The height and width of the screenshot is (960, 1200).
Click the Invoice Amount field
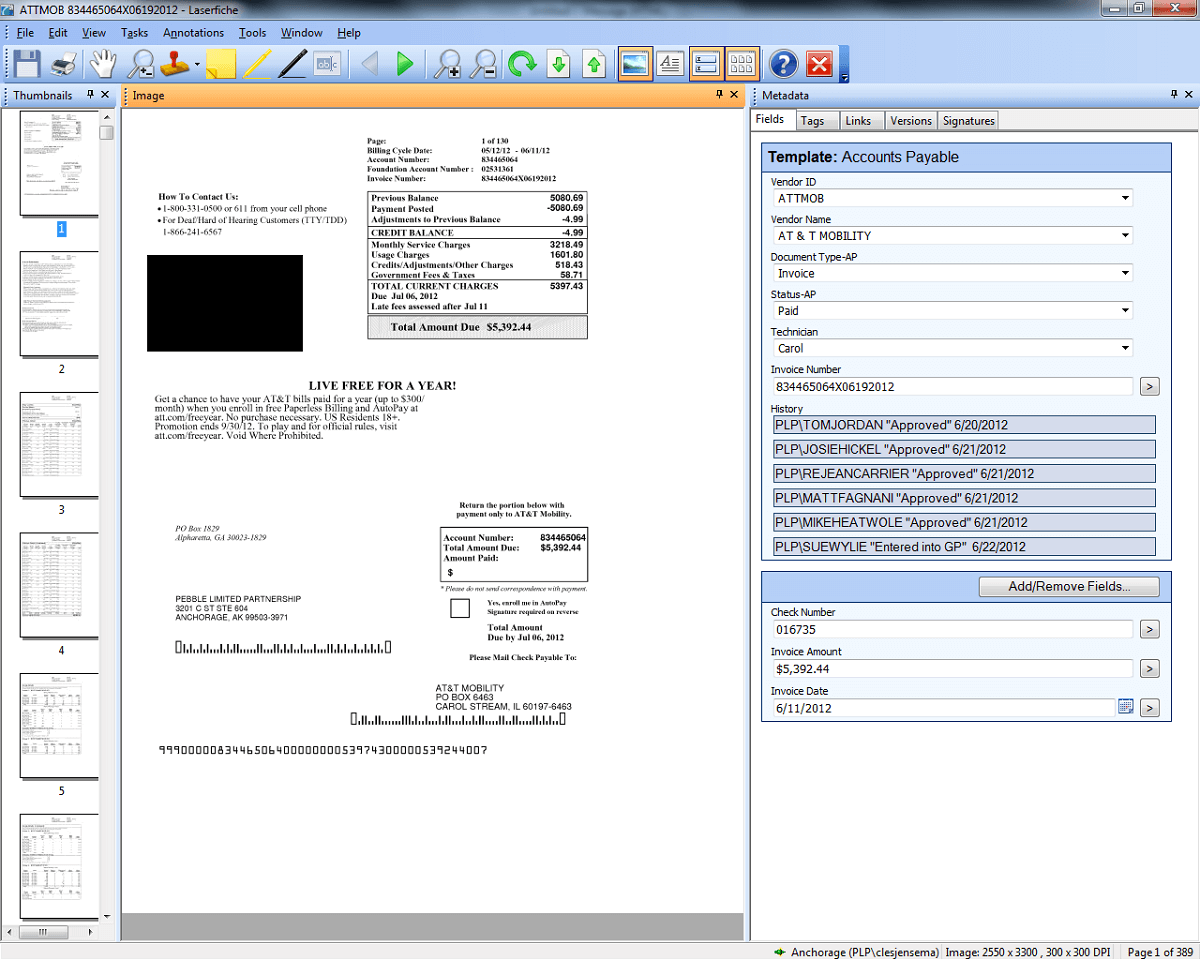(x=952, y=669)
